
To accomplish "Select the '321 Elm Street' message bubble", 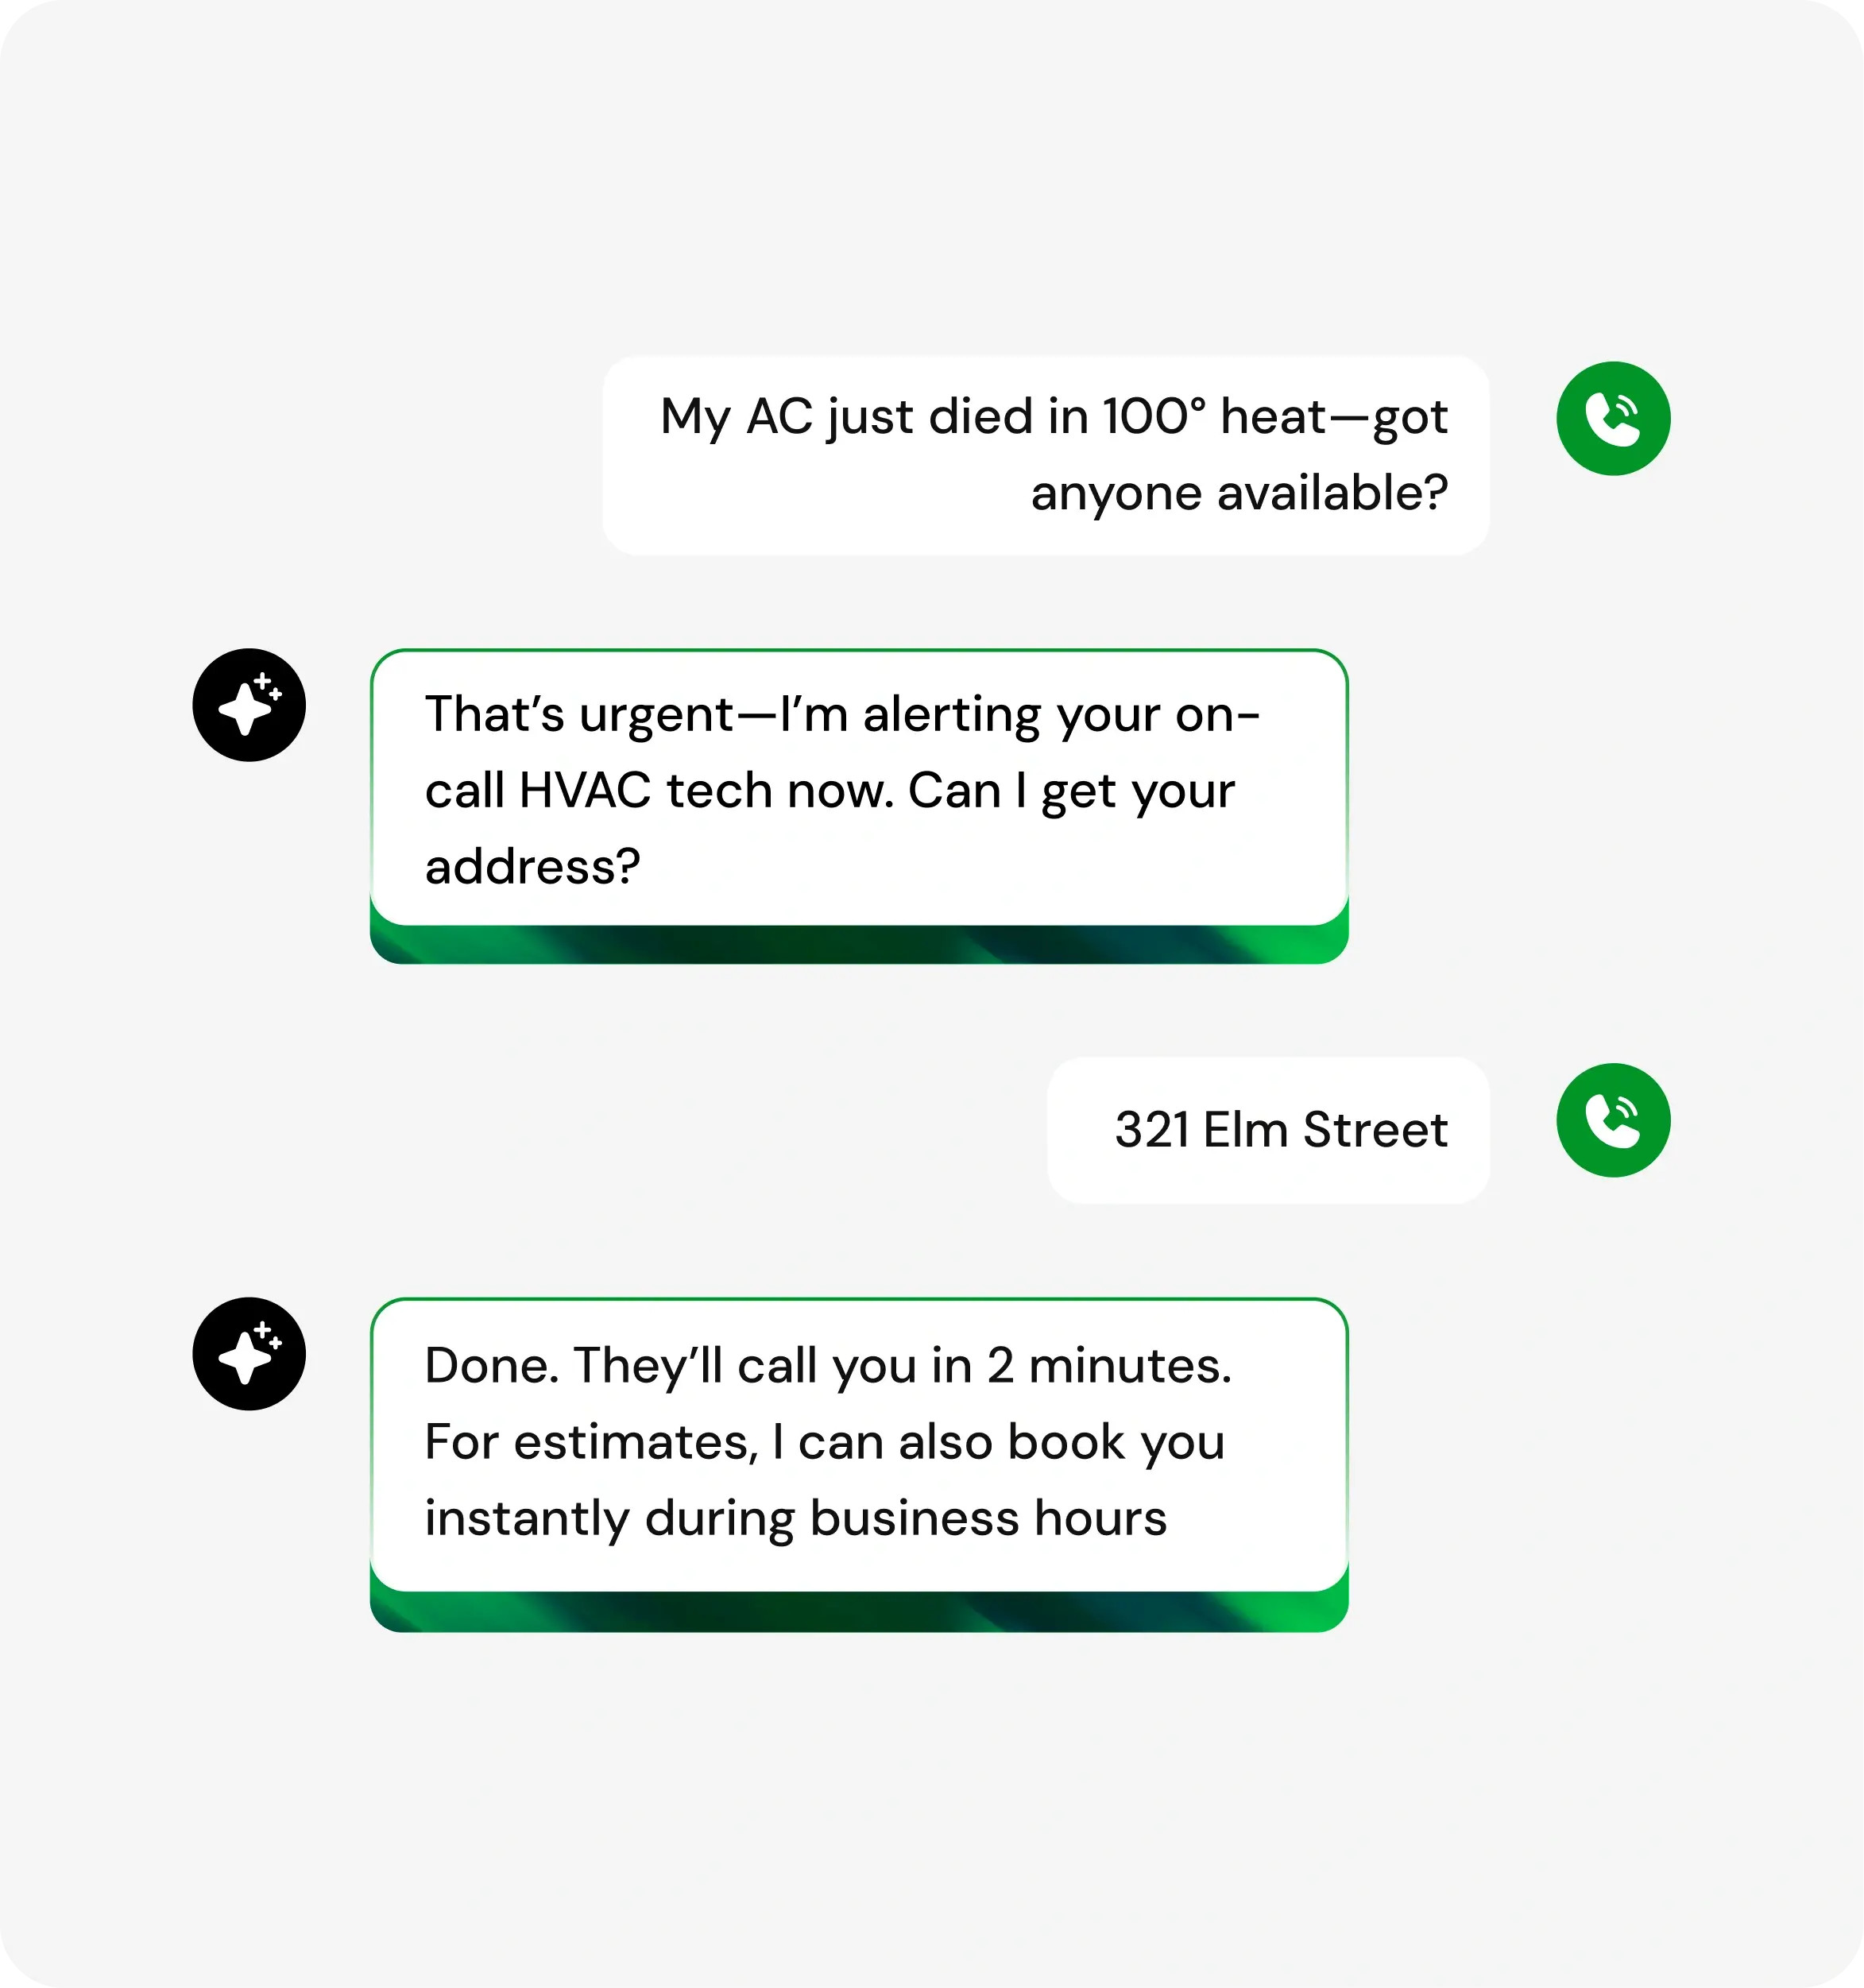I will pos(1267,1130).
